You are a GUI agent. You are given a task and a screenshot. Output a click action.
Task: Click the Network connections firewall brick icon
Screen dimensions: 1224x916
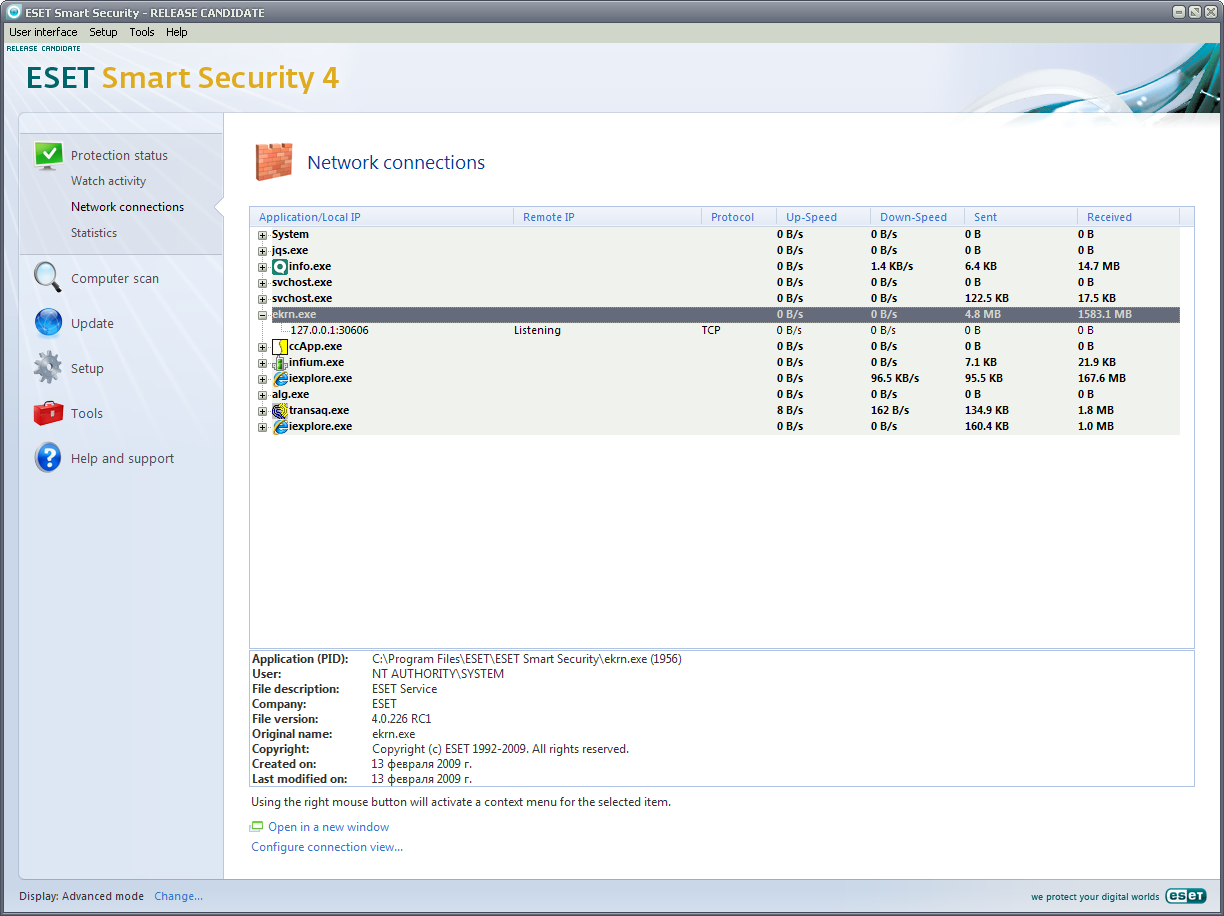tap(273, 162)
